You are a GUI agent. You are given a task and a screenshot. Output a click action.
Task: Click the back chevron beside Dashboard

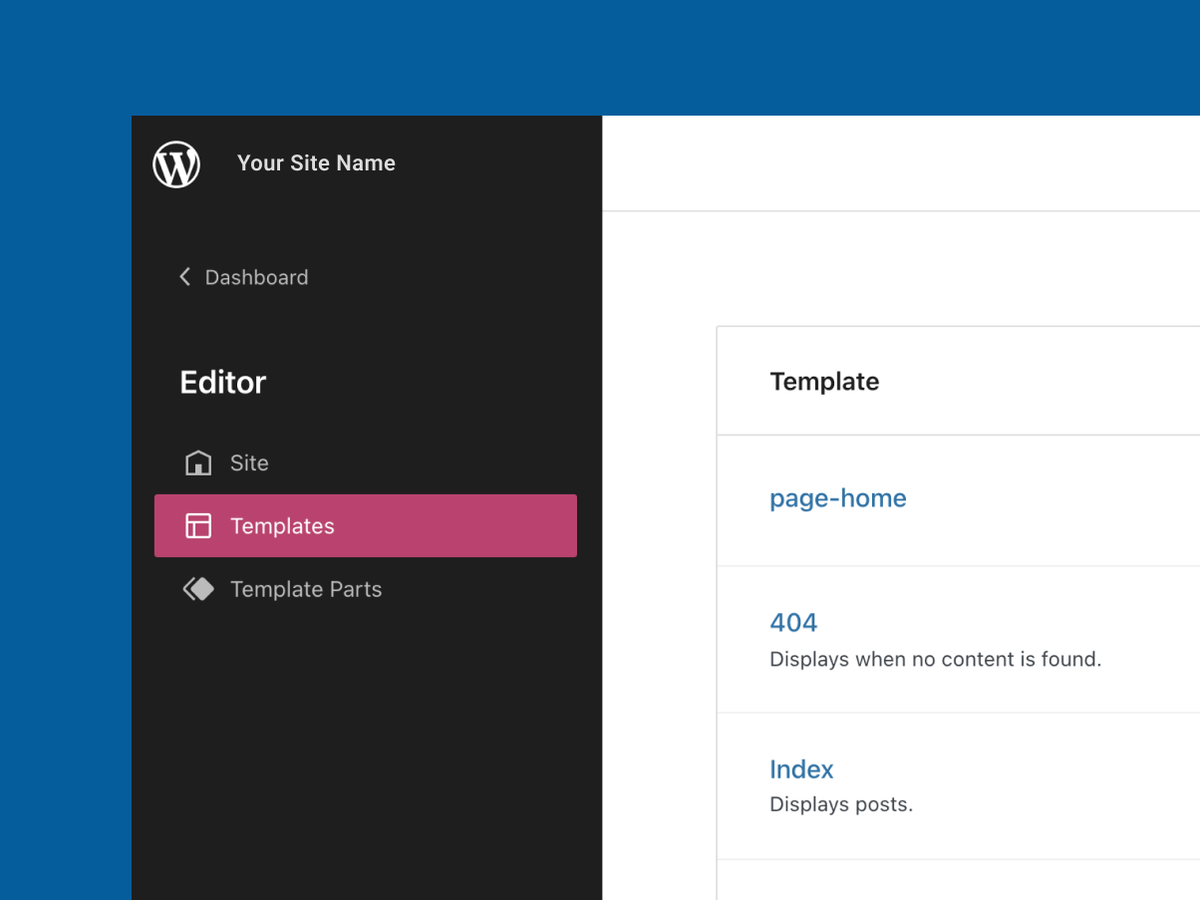[x=185, y=277]
